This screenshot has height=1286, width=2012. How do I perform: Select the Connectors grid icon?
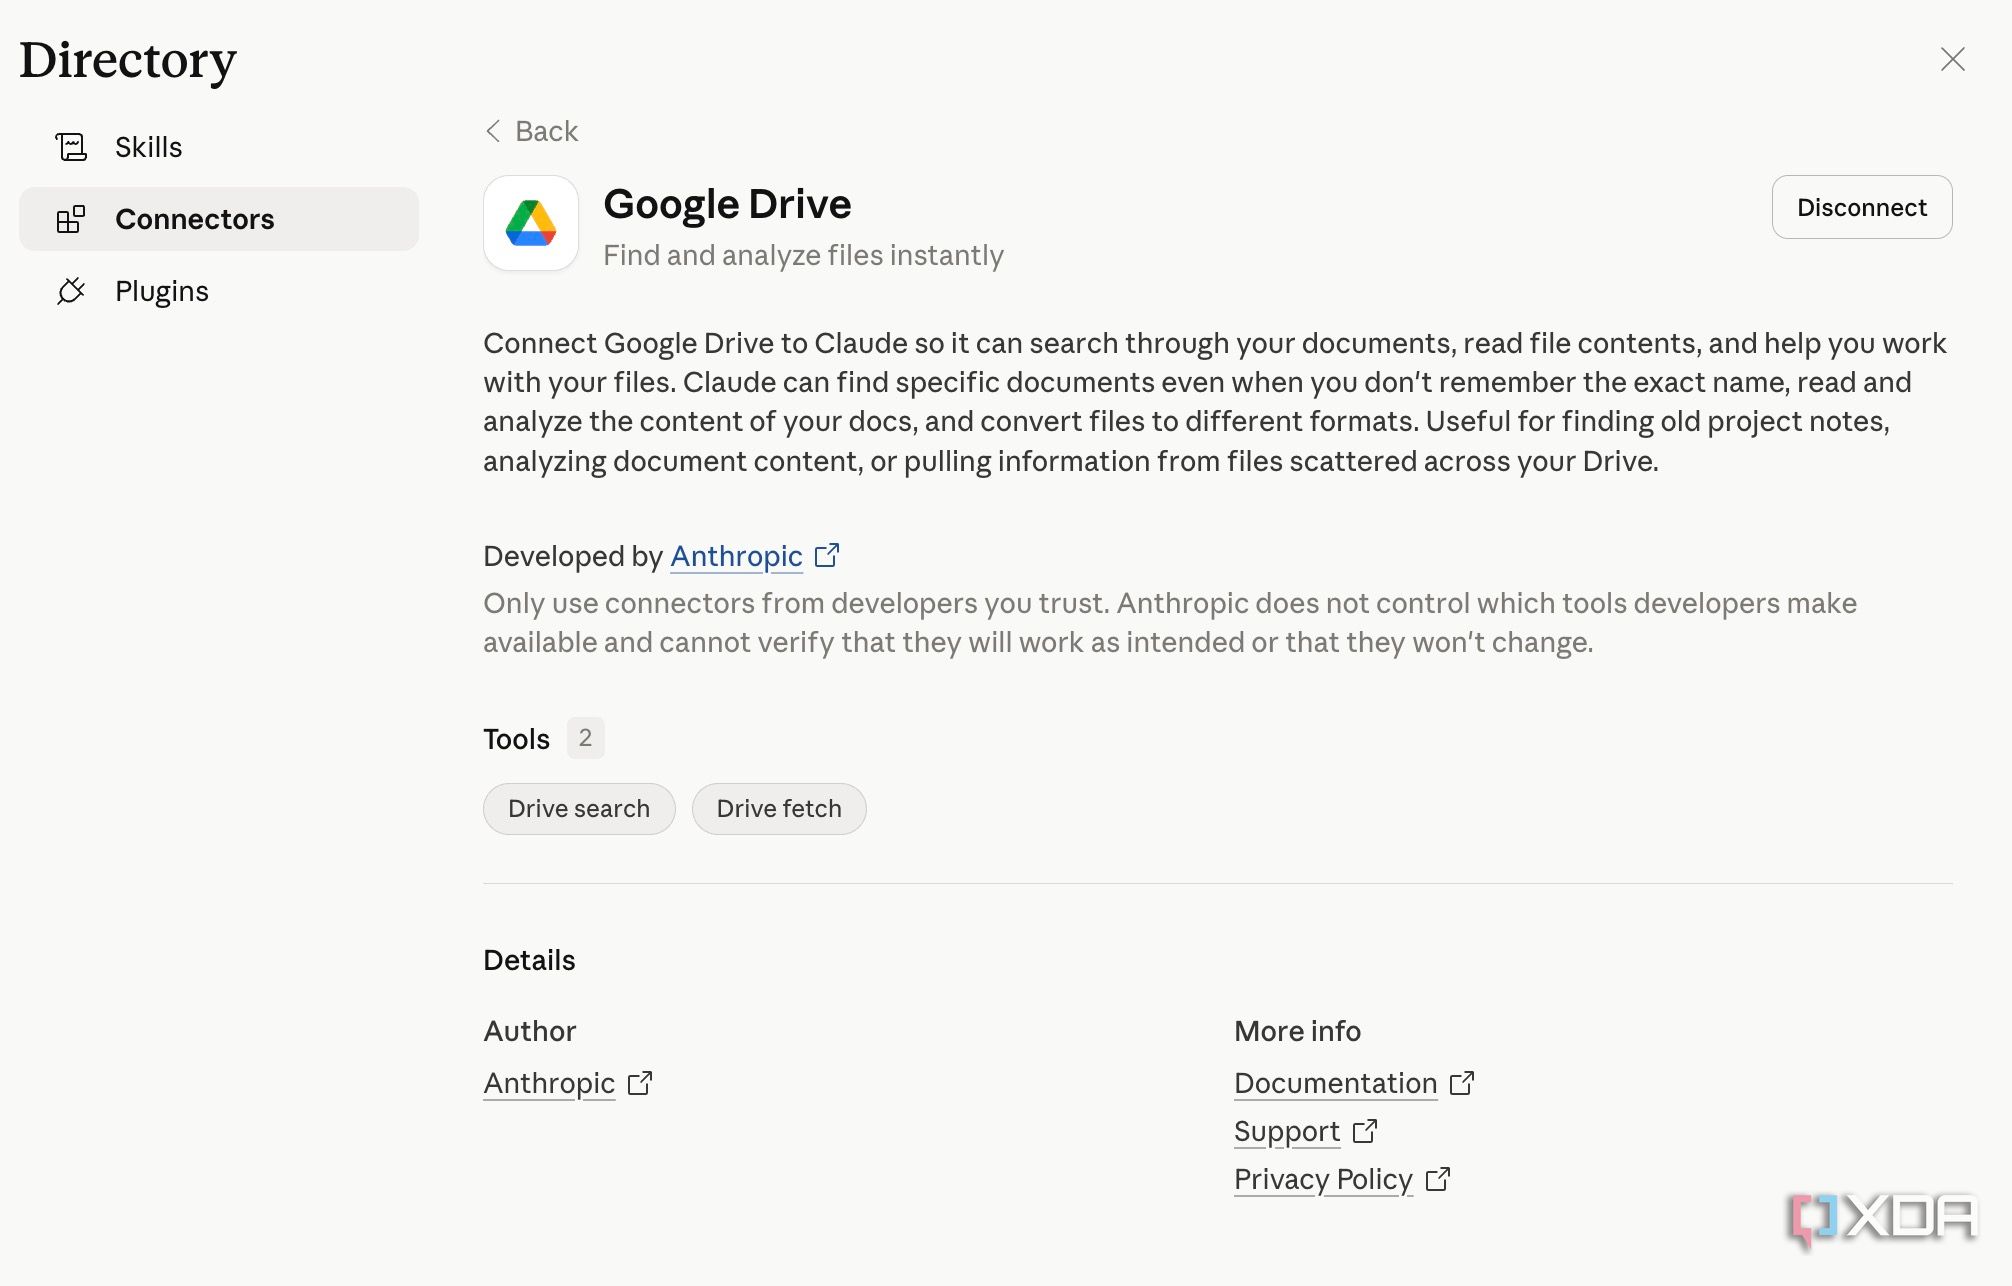click(71, 219)
